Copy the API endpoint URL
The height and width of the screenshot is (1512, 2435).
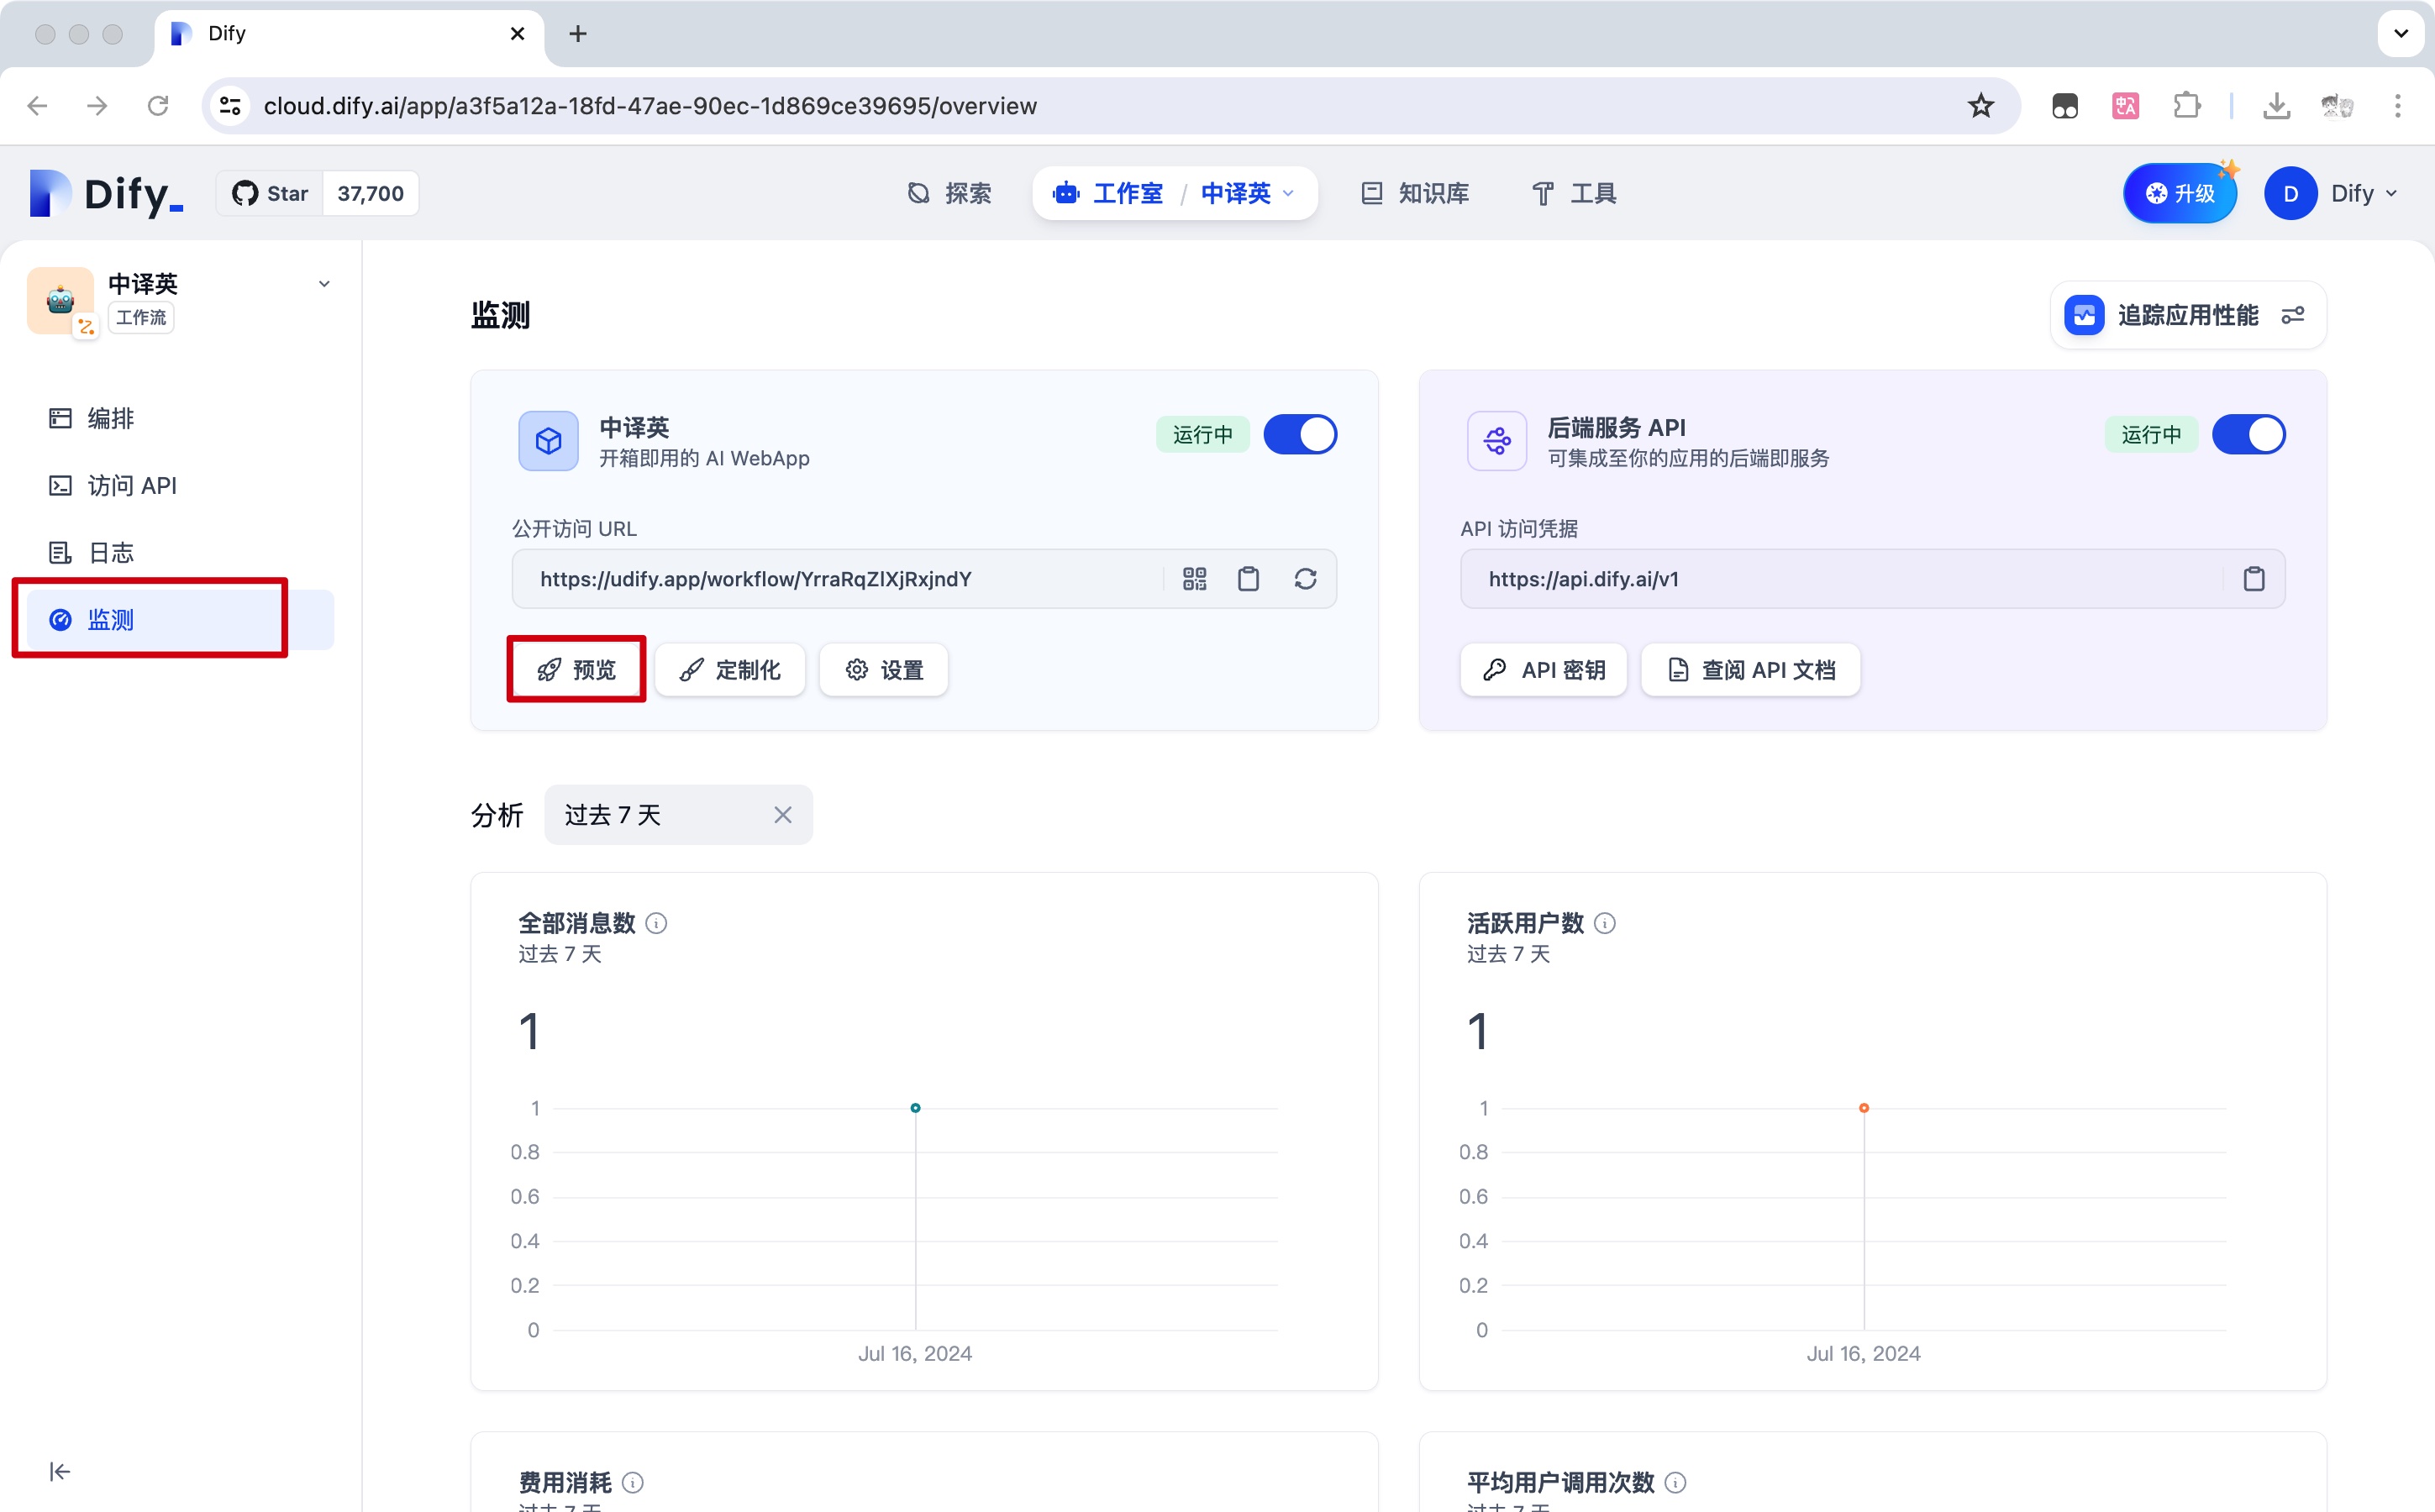[2253, 579]
